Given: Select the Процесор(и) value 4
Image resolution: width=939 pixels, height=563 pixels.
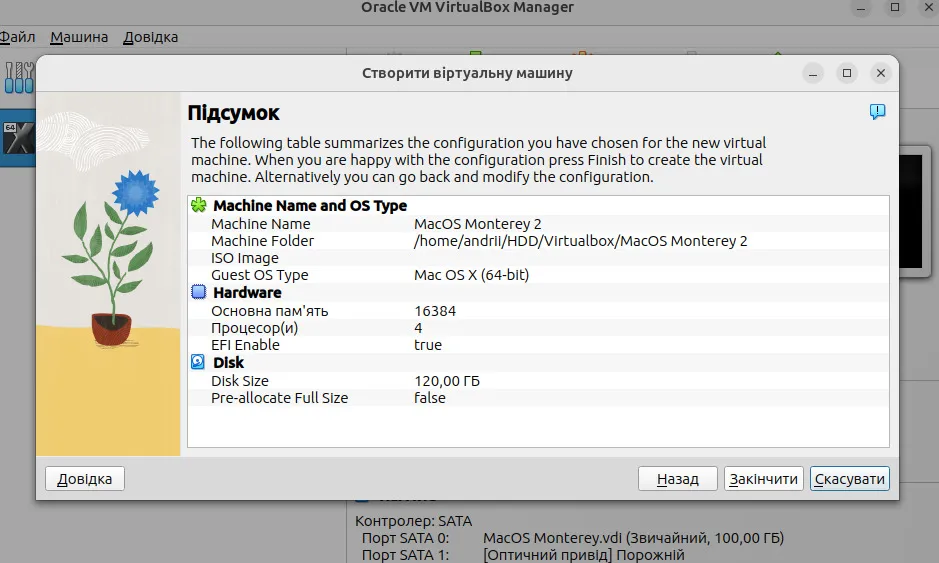Looking at the screenshot, I should click(x=418, y=328).
